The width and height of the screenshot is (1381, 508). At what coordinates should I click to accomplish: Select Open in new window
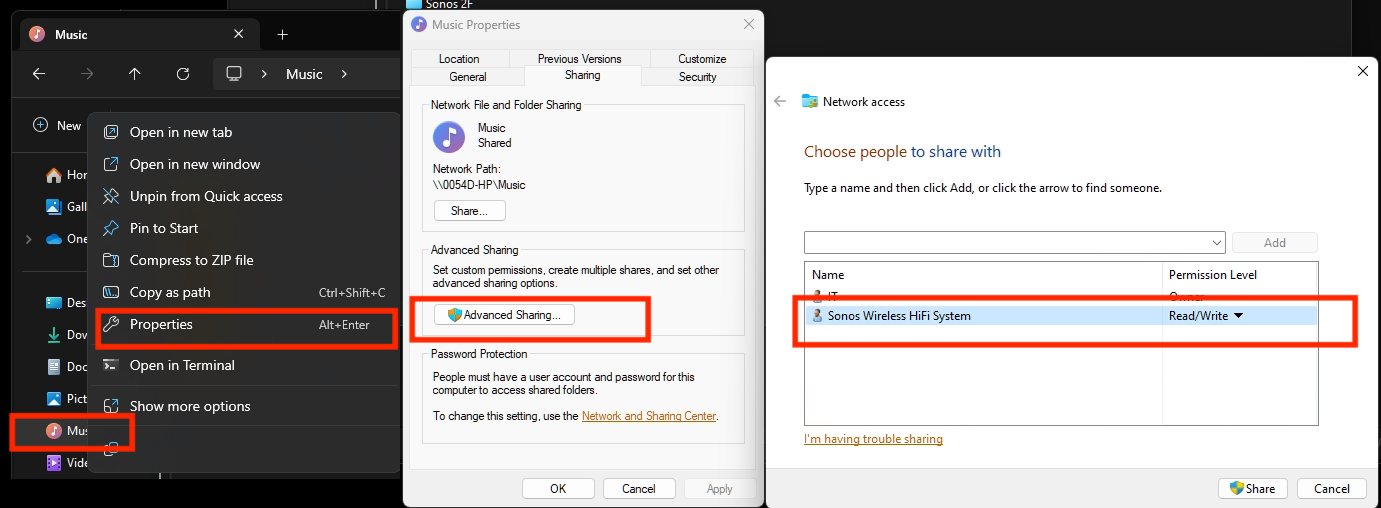click(244, 164)
